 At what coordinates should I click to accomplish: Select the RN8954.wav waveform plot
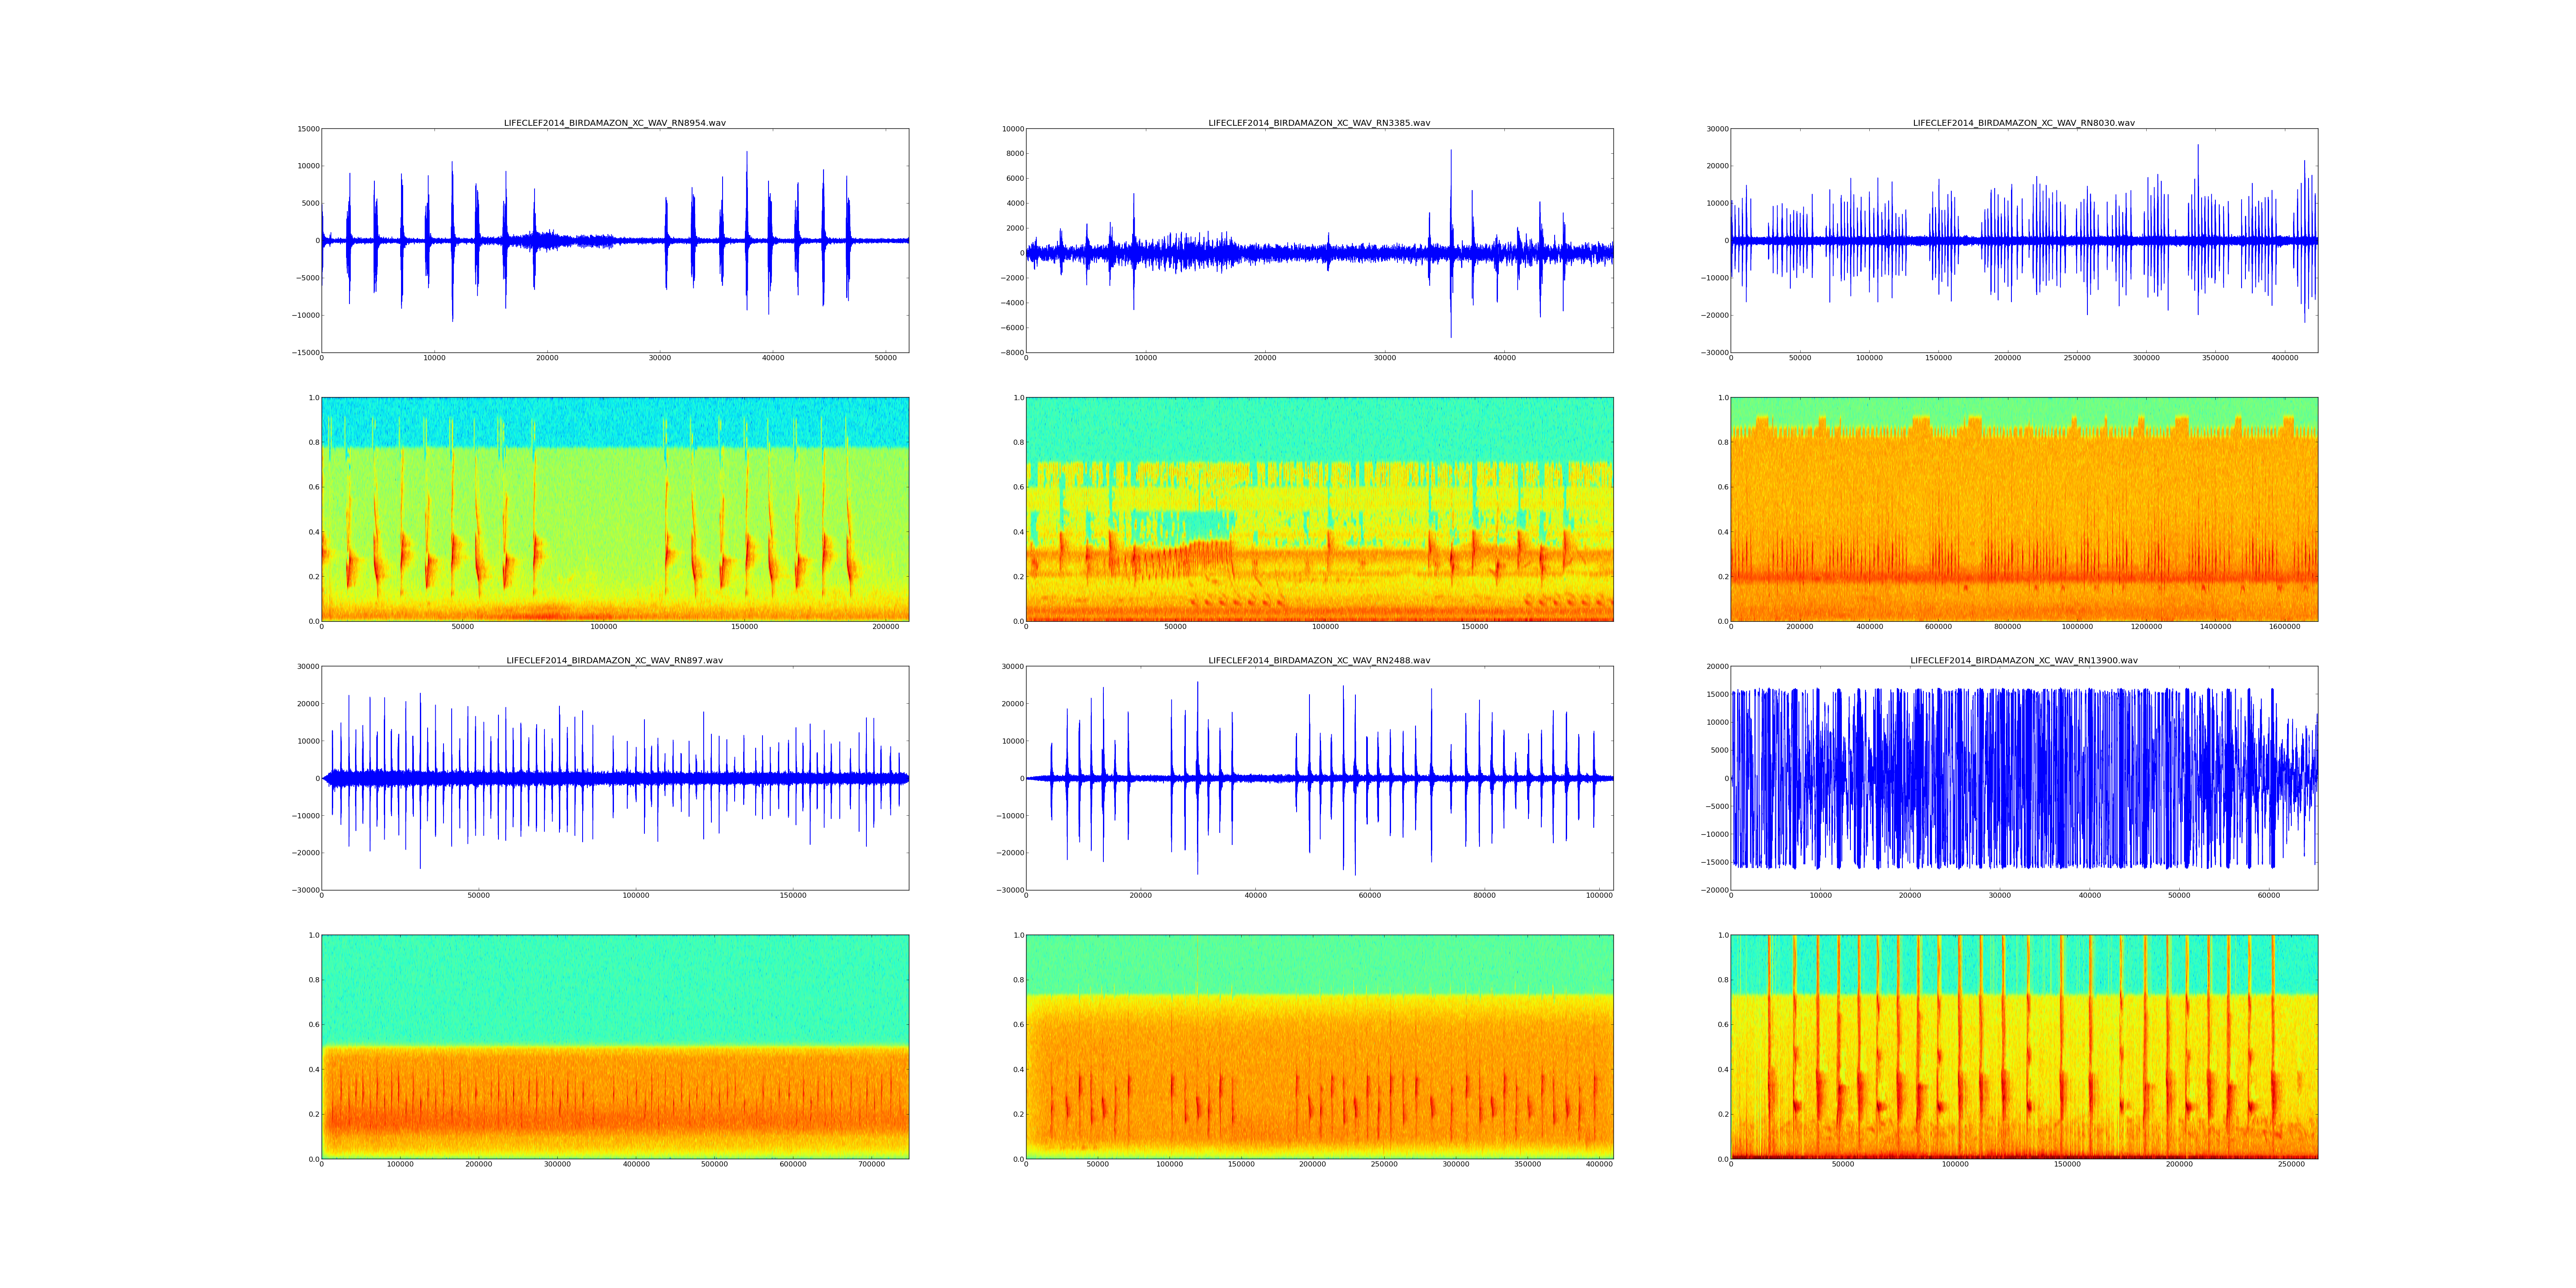point(614,240)
